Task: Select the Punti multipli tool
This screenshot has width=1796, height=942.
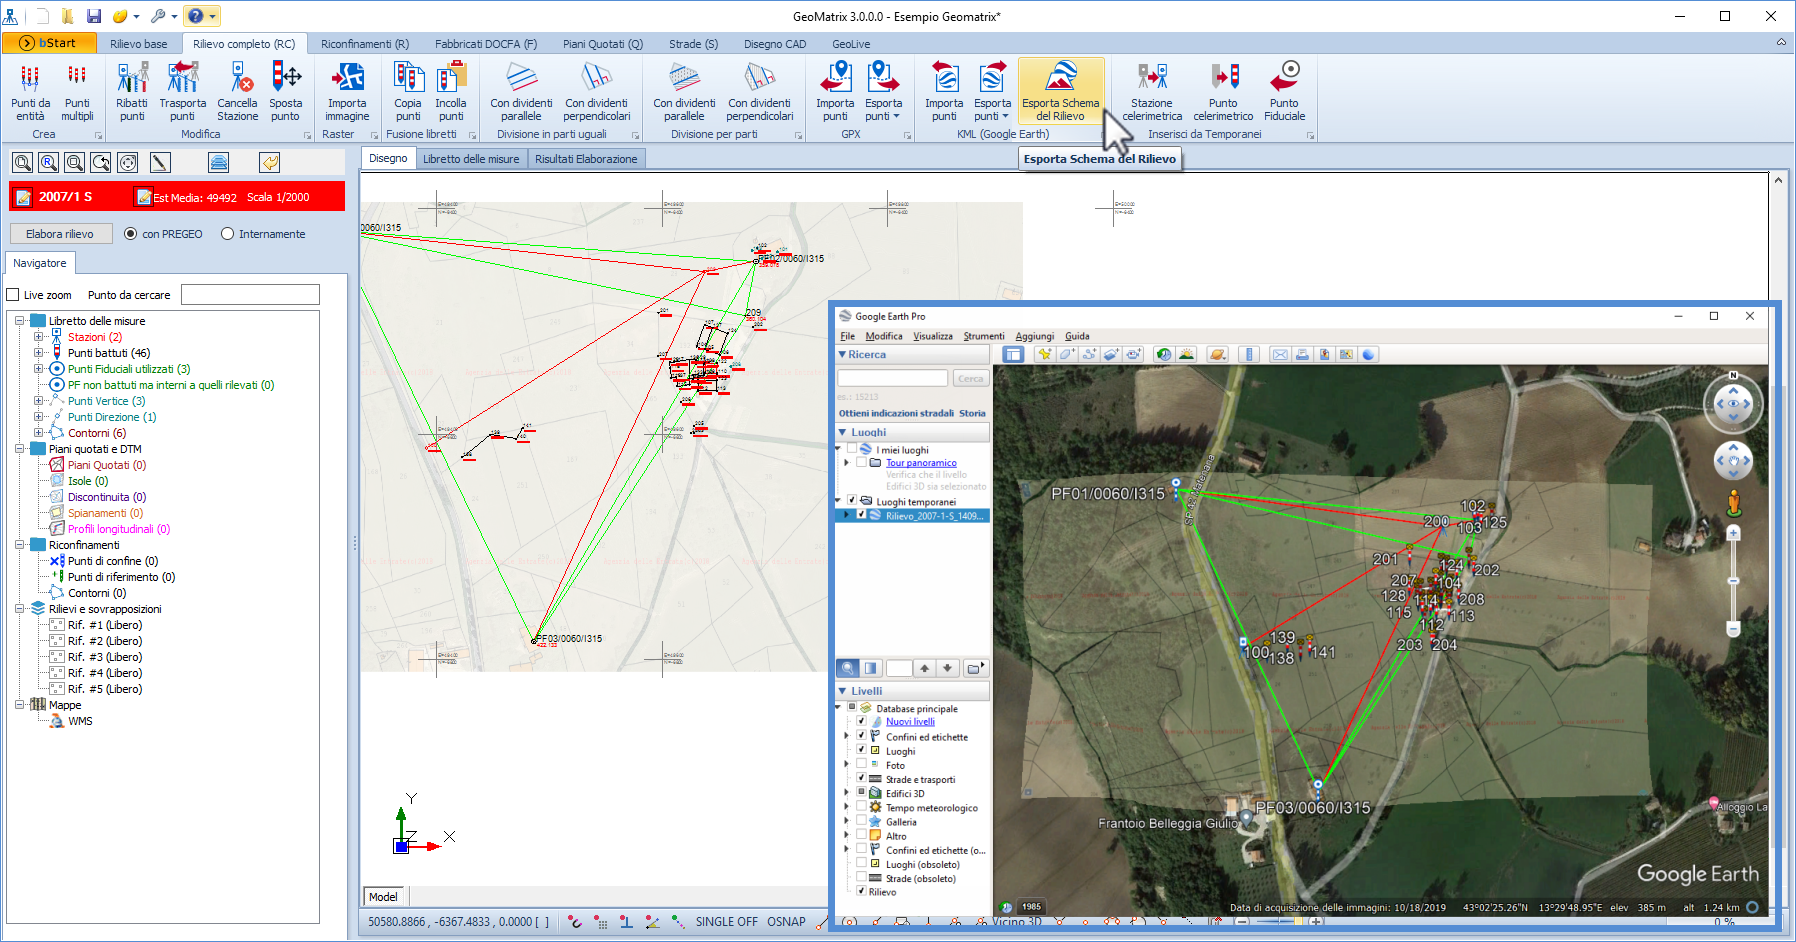Action: tap(77, 92)
